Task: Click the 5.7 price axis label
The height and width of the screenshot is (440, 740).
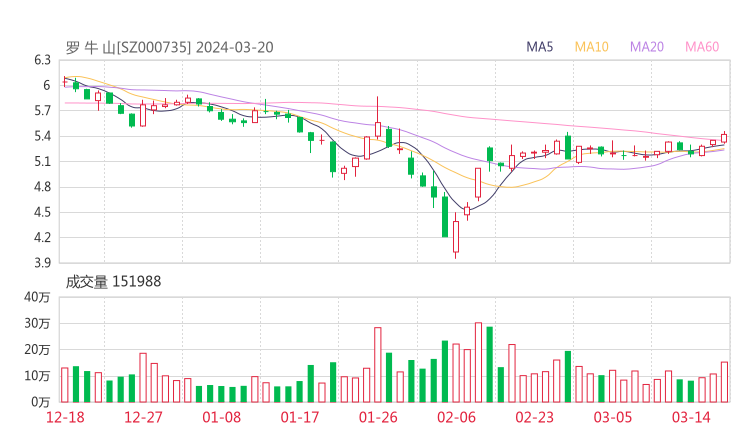Action: click(x=42, y=111)
